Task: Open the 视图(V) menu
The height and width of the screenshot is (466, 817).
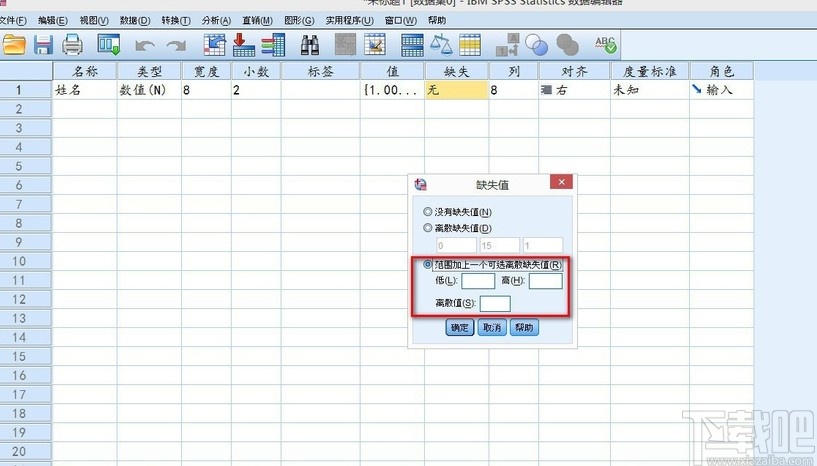Action: click(94, 20)
